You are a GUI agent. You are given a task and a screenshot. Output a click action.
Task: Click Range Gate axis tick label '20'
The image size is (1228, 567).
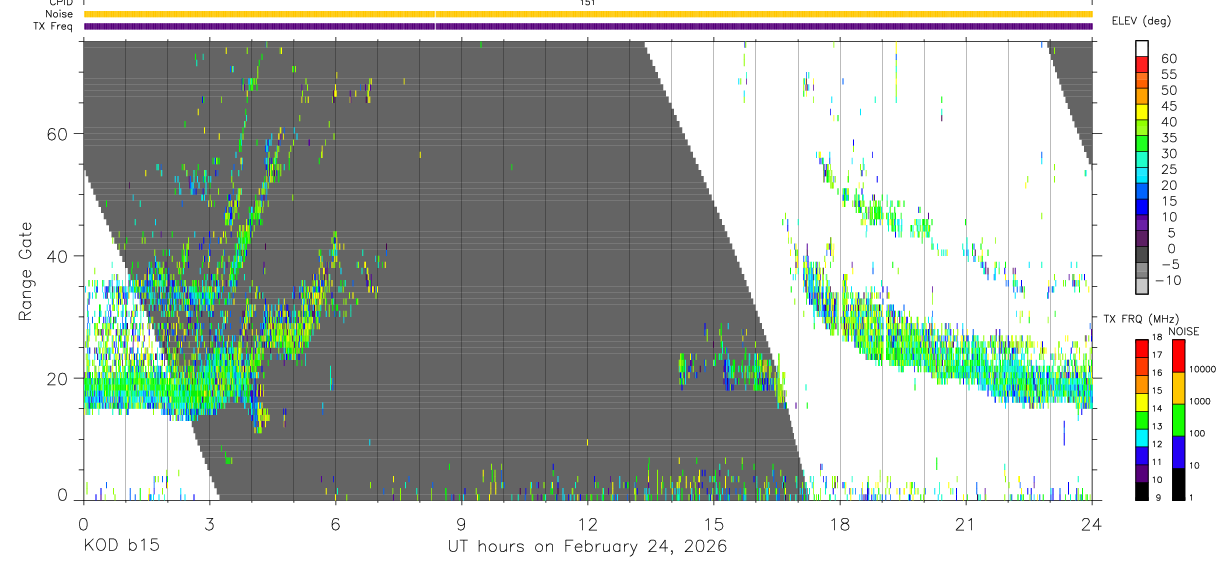pyautogui.click(x=58, y=378)
